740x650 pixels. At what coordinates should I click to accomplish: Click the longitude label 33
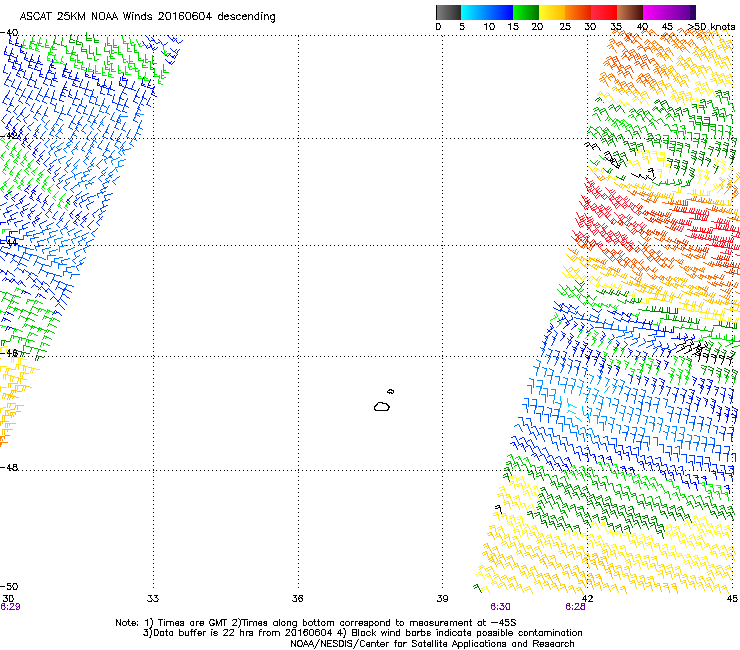pyautogui.click(x=153, y=599)
